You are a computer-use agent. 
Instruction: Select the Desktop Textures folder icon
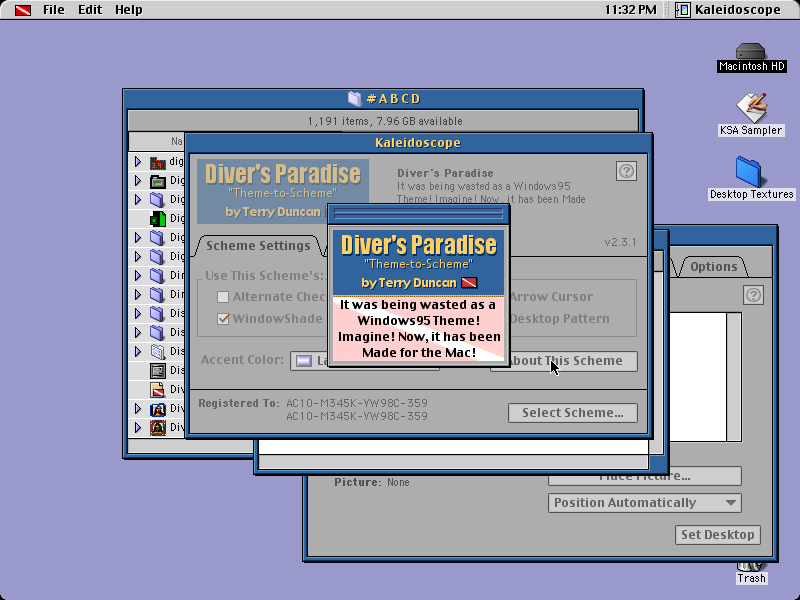(748, 172)
